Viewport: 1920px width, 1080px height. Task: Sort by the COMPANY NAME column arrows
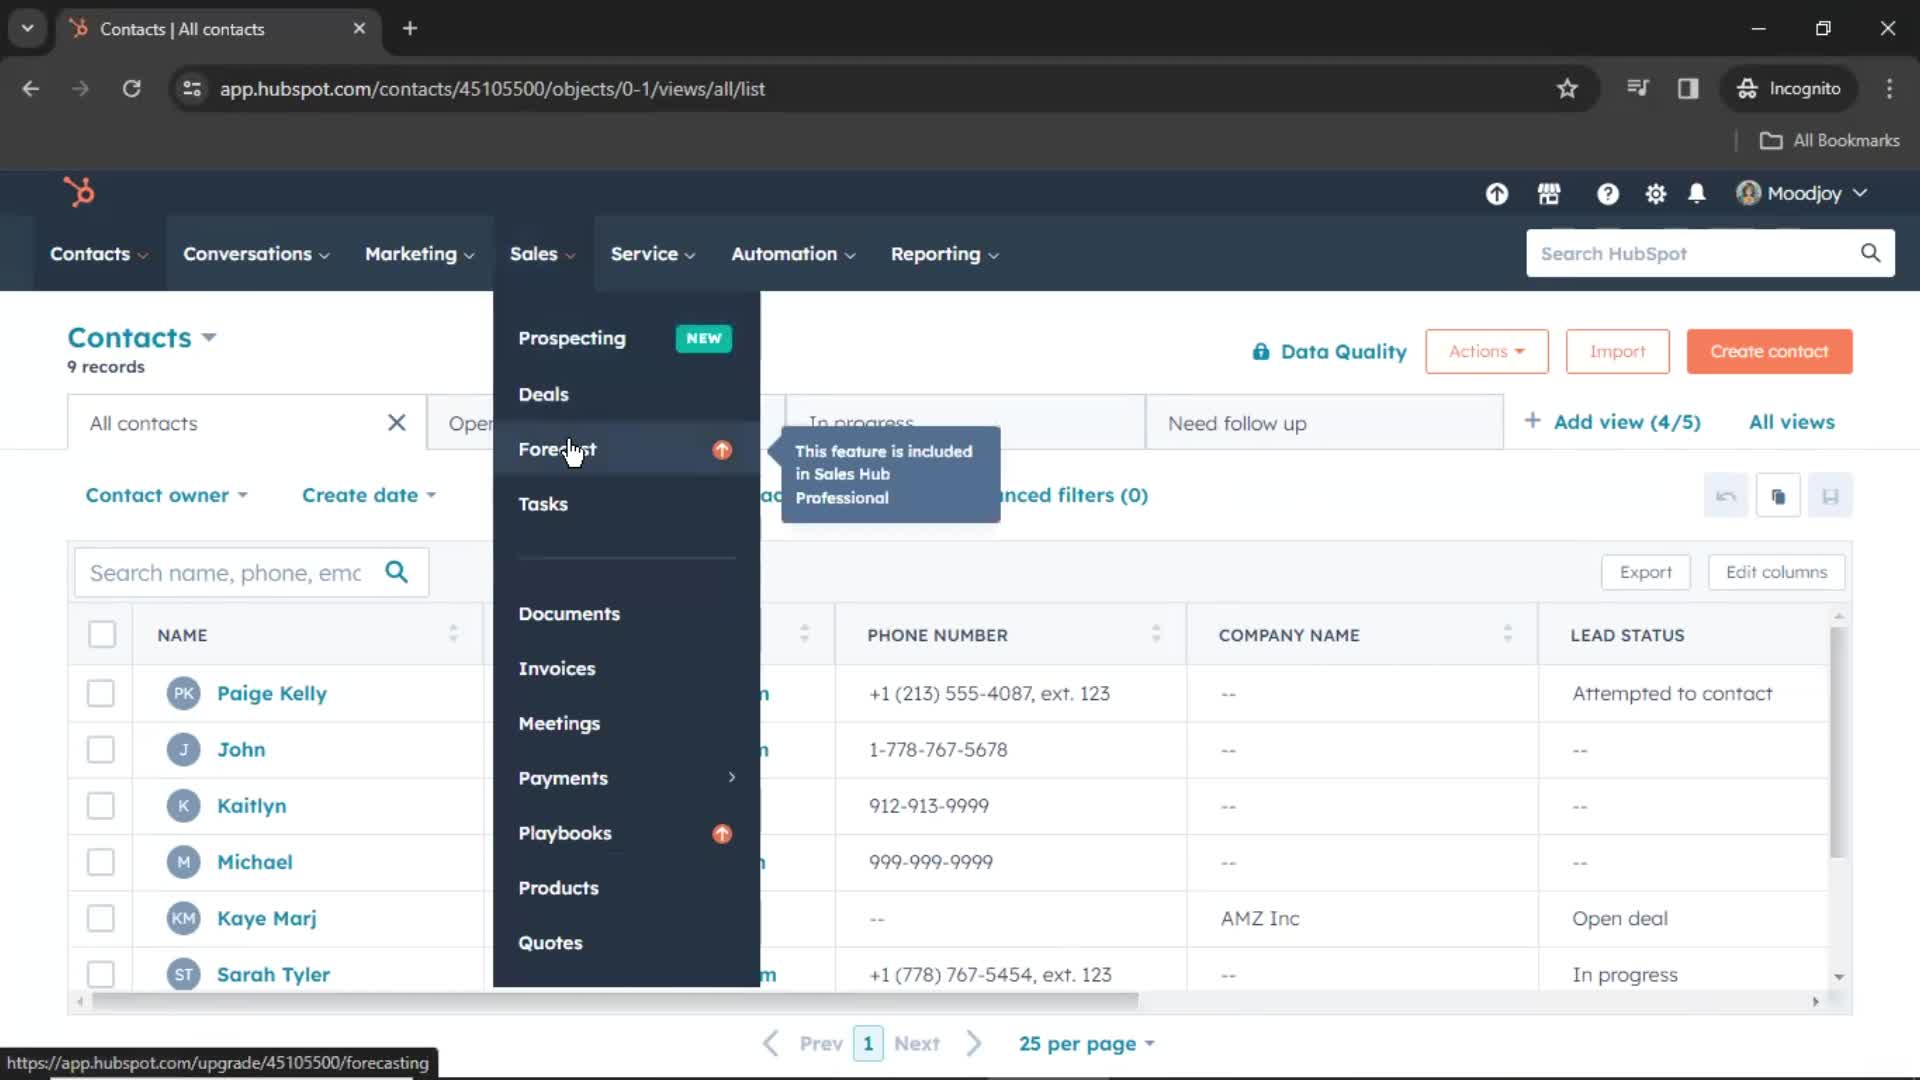point(1507,634)
